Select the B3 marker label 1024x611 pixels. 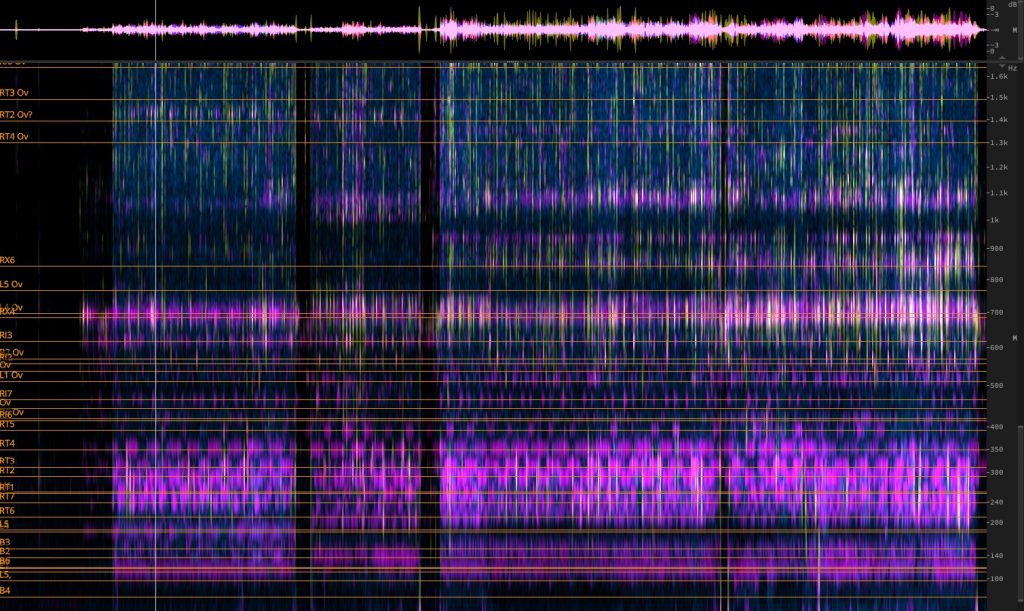tap(5, 542)
